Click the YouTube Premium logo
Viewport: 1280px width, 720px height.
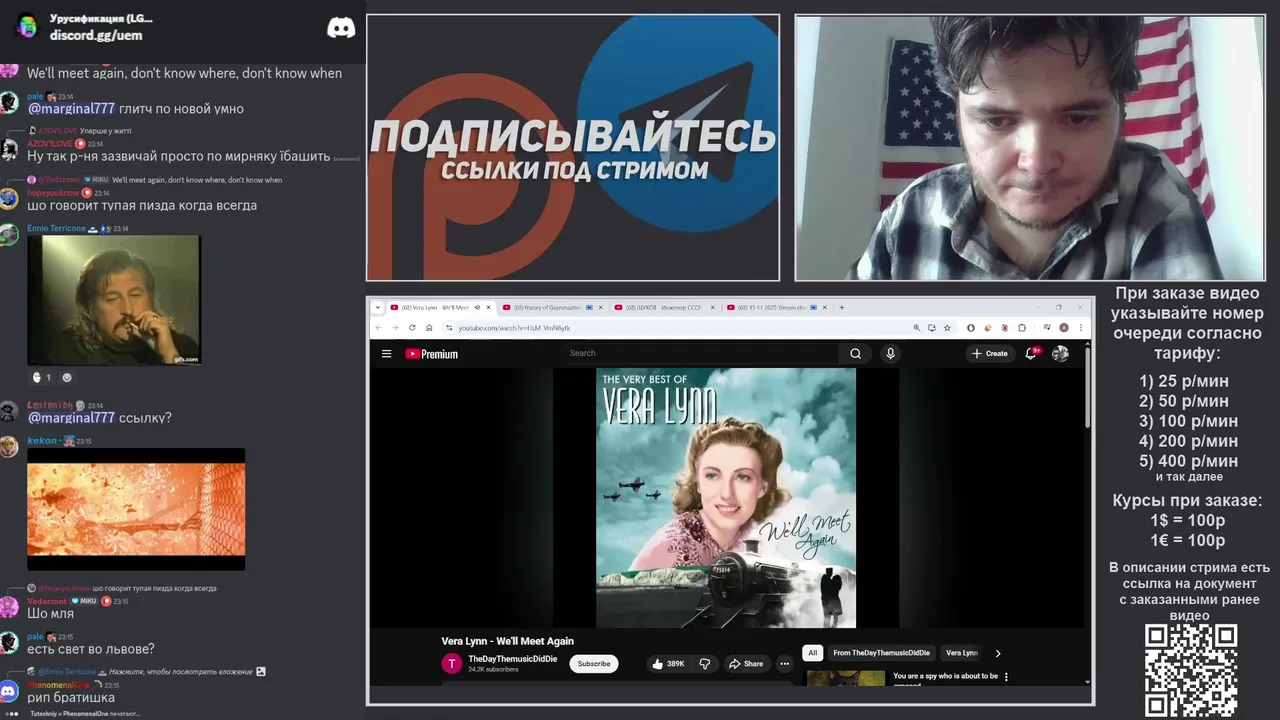(x=432, y=353)
